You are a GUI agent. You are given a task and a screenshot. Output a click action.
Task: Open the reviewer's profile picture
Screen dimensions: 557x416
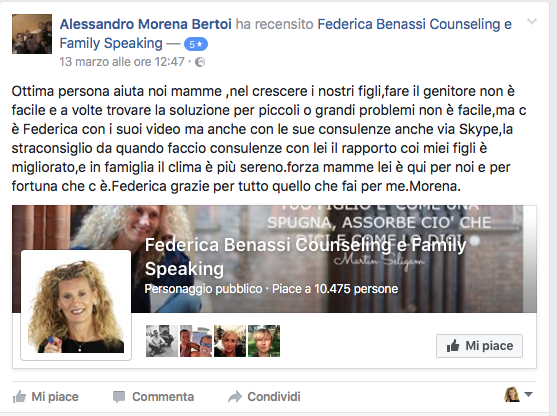click(x=32, y=34)
